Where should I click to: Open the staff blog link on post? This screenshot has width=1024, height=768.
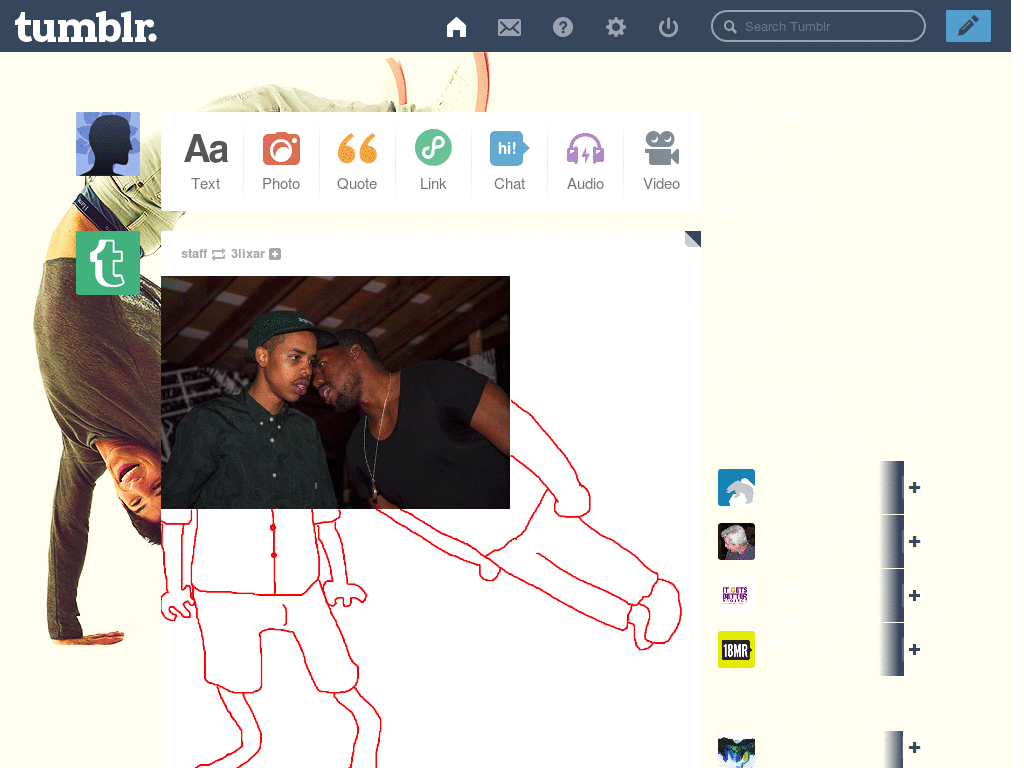[194, 254]
